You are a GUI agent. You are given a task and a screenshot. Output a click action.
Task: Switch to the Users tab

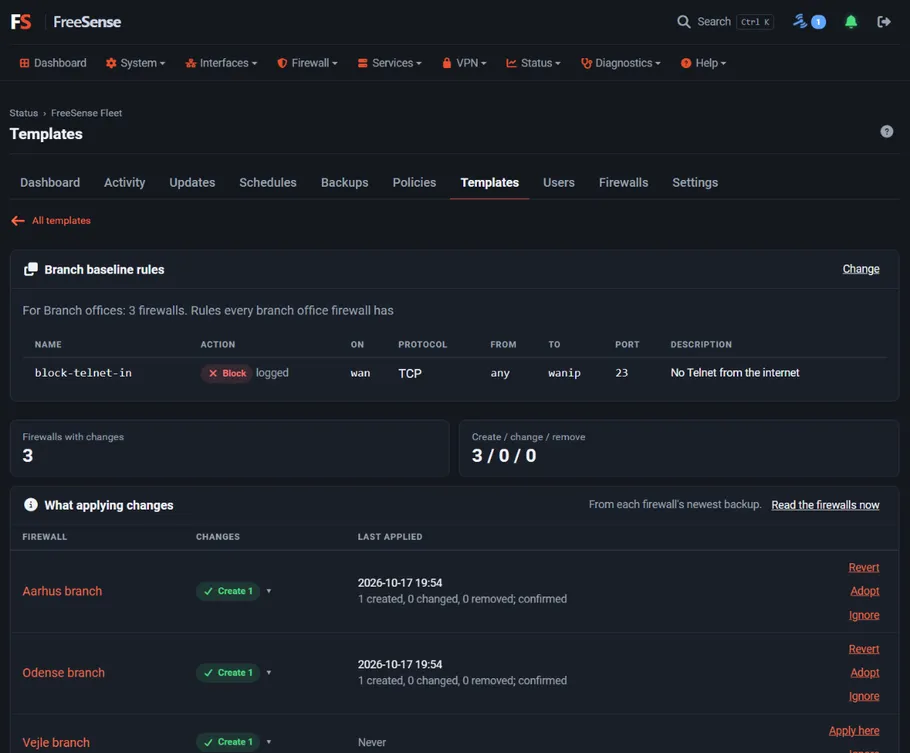click(x=559, y=182)
